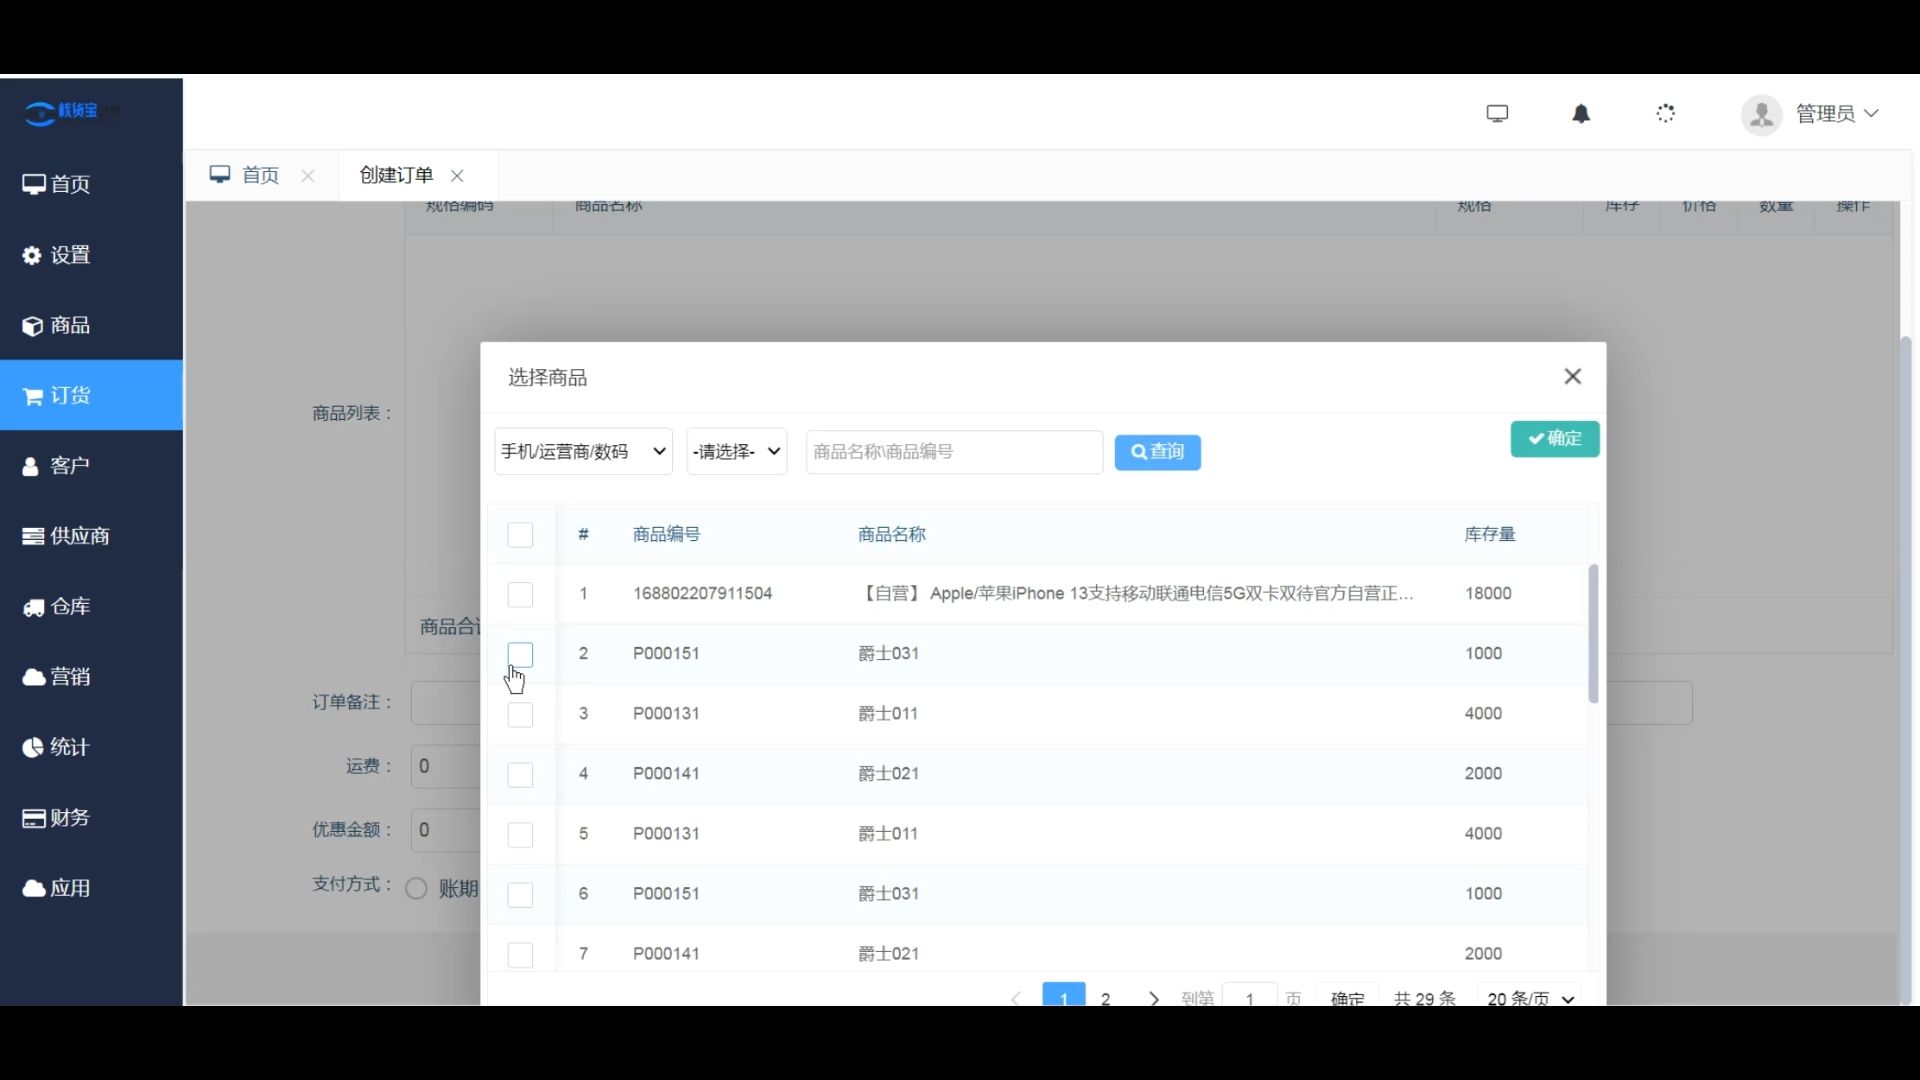
Task: Click the monitor icon in top header
Action: point(1497,113)
